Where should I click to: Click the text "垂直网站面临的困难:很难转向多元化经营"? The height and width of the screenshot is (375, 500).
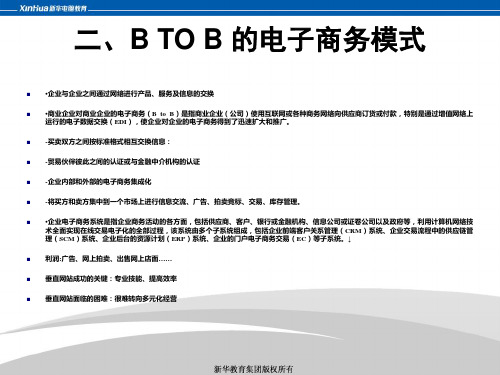point(111,299)
